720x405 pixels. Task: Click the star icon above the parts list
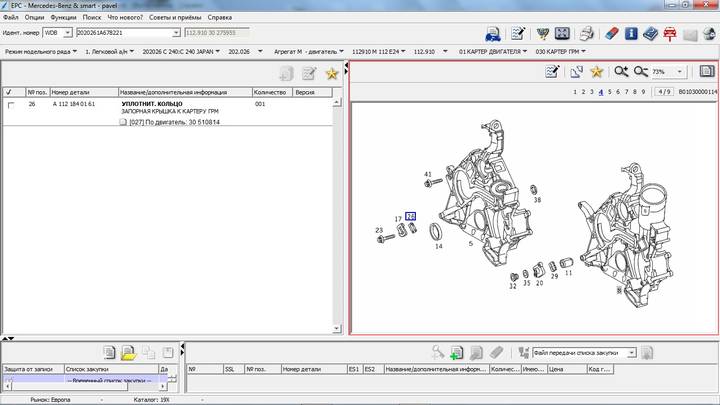pos(331,73)
